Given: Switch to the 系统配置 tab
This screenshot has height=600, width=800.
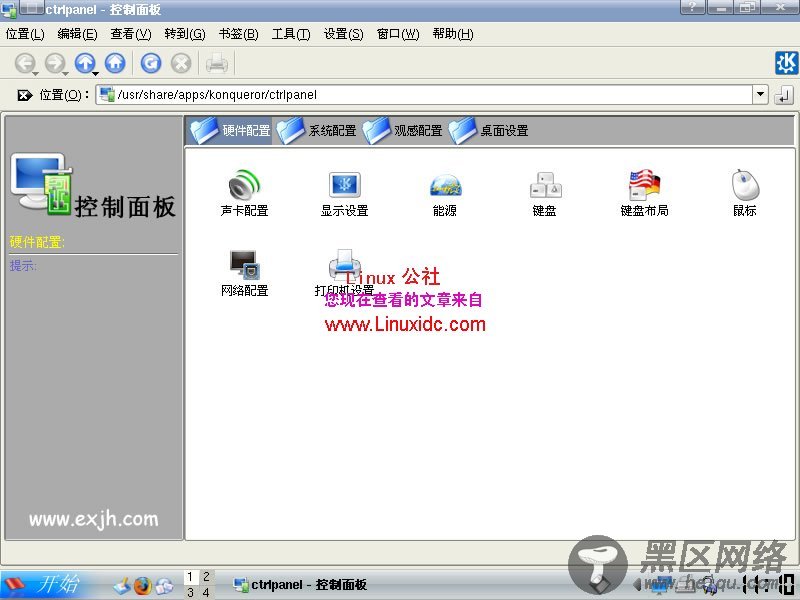Looking at the screenshot, I should 319,129.
